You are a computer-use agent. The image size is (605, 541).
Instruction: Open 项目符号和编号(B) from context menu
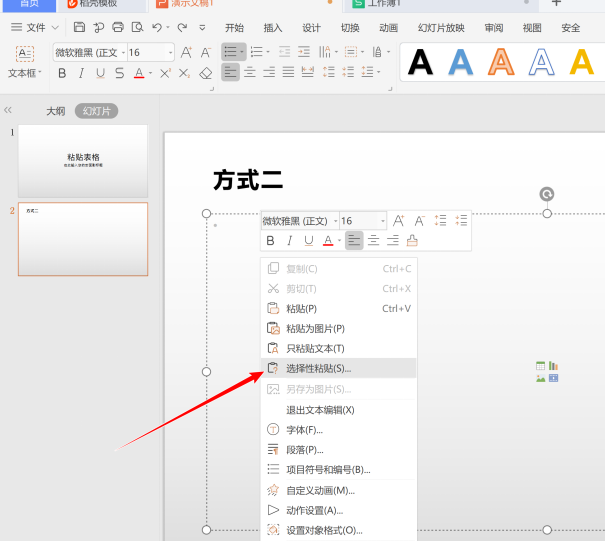click(339, 470)
